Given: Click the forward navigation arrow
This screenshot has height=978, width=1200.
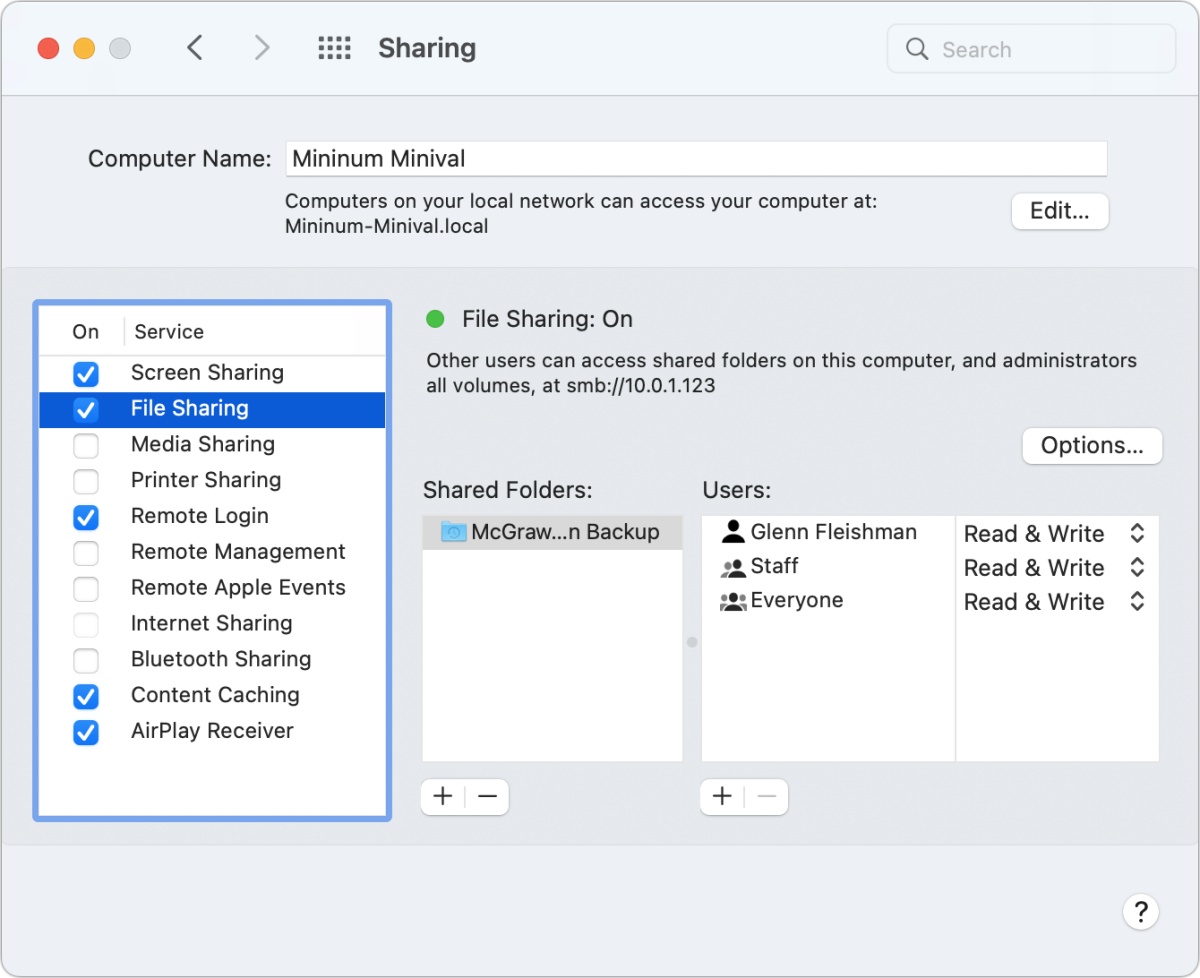Looking at the screenshot, I should click(x=261, y=47).
